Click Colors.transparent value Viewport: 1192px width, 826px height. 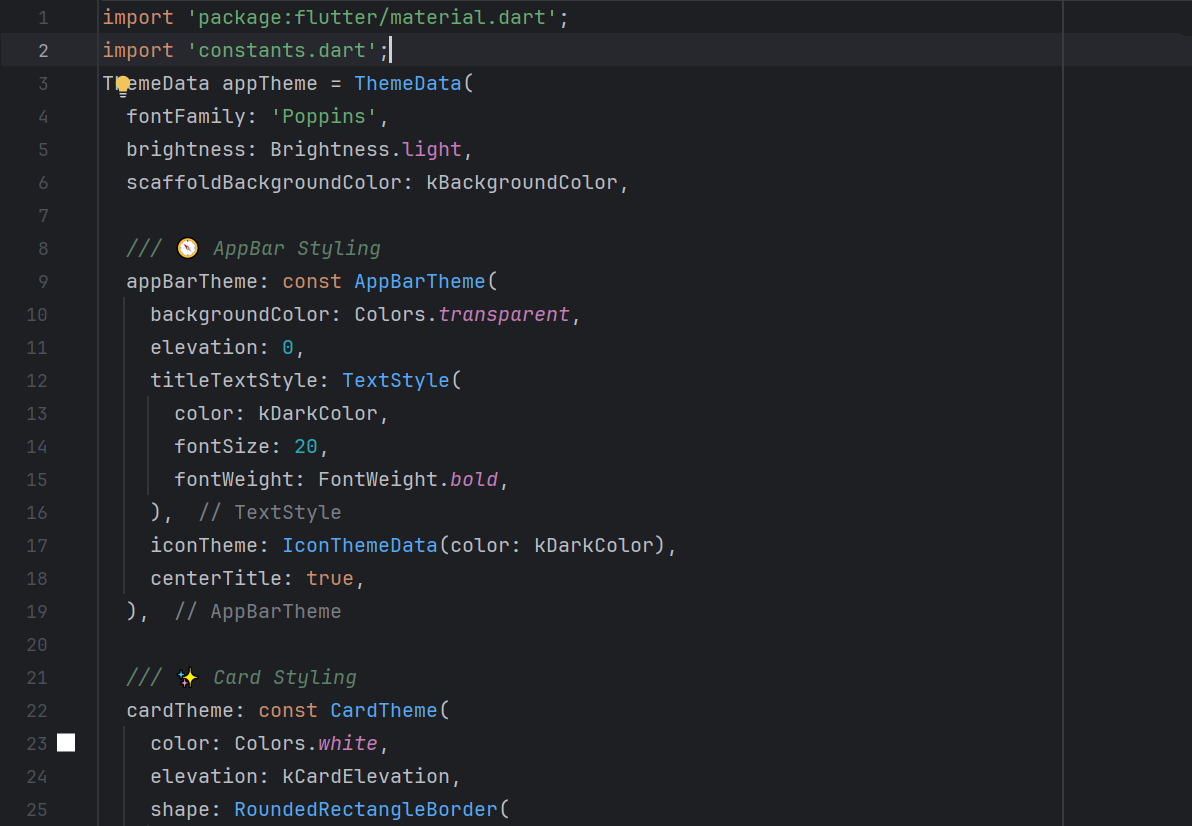pyautogui.click(x=461, y=315)
